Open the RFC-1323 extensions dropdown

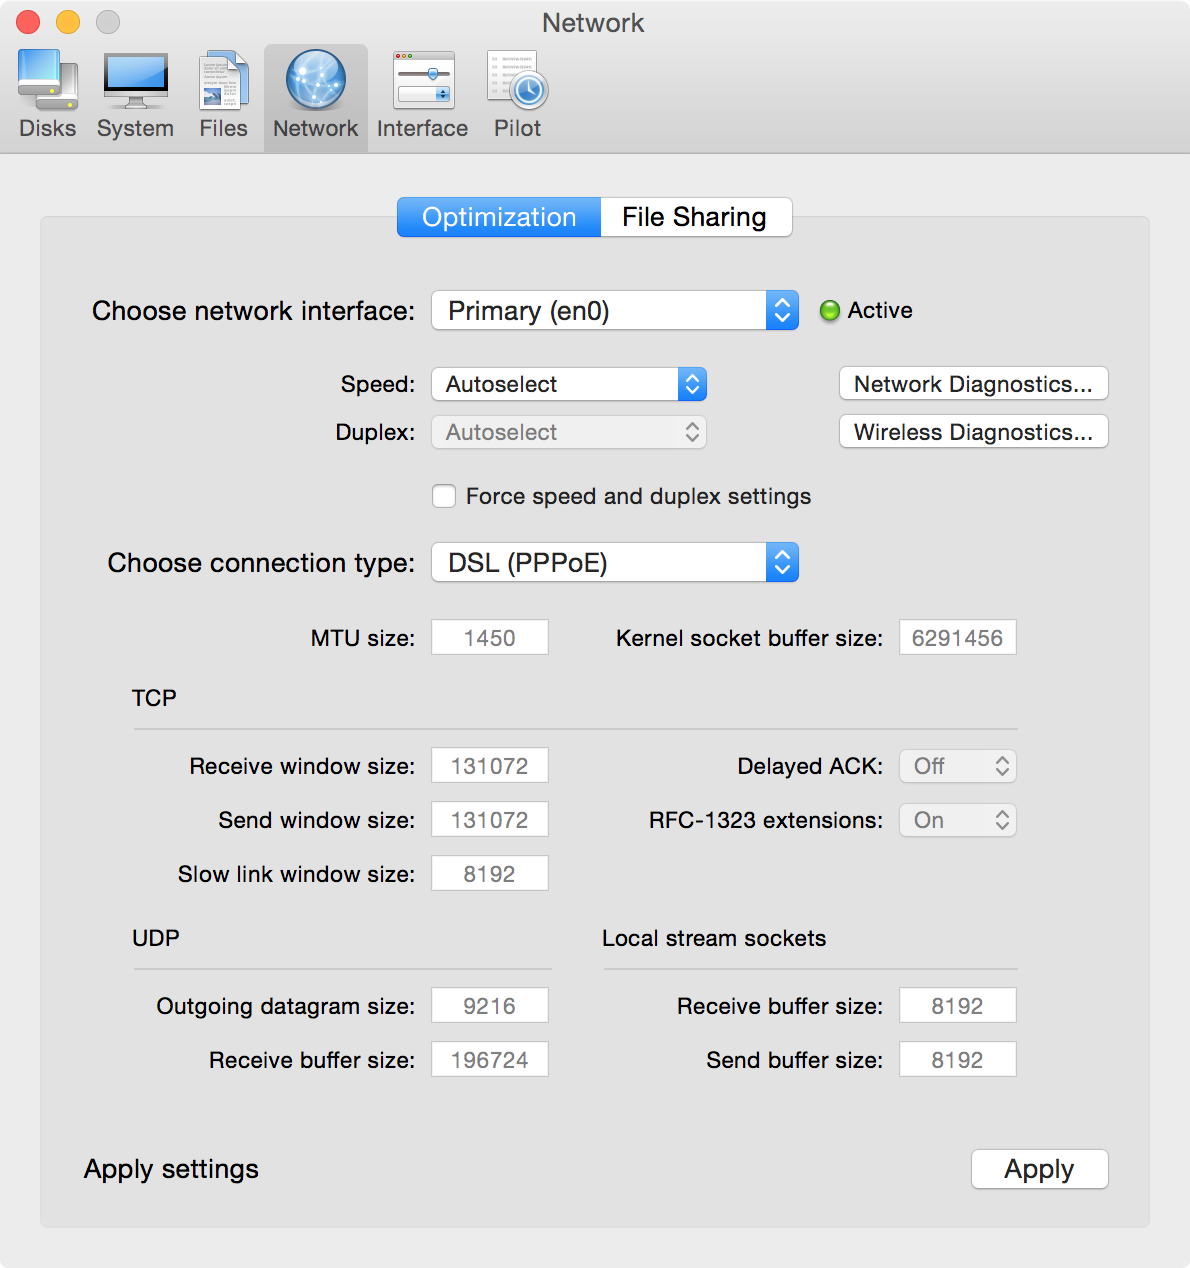click(x=958, y=820)
